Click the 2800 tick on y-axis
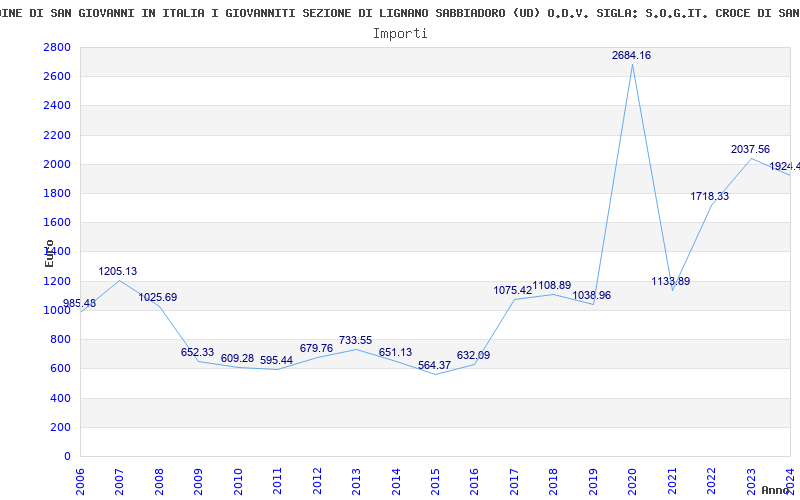Screen dimensions: 800x500 coord(57,48)
